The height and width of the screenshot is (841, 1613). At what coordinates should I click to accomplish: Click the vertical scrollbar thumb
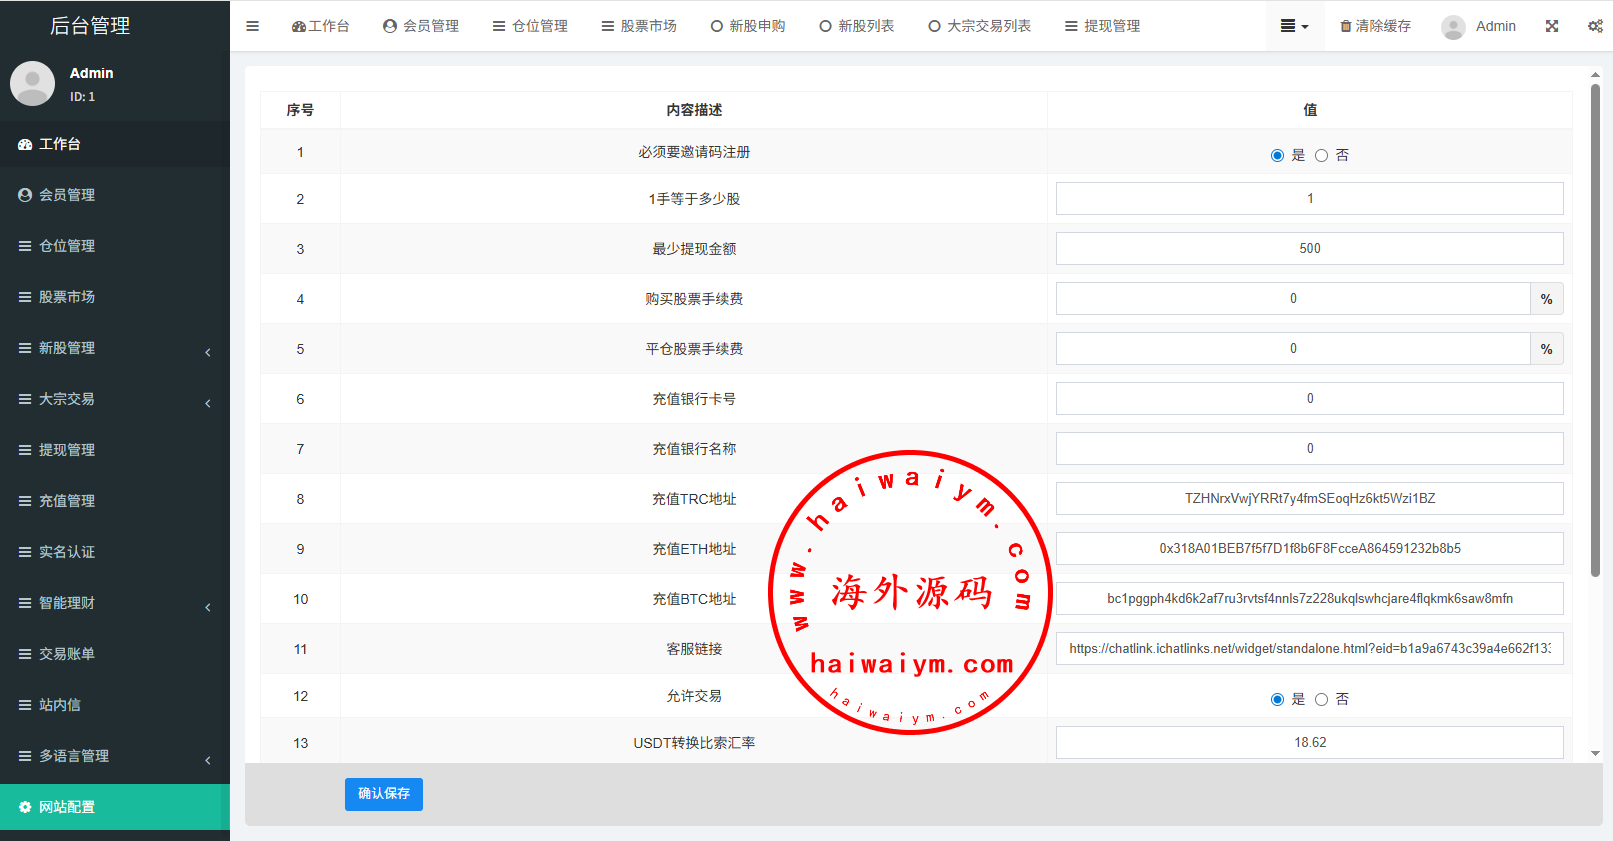(x=1595, y=330)
